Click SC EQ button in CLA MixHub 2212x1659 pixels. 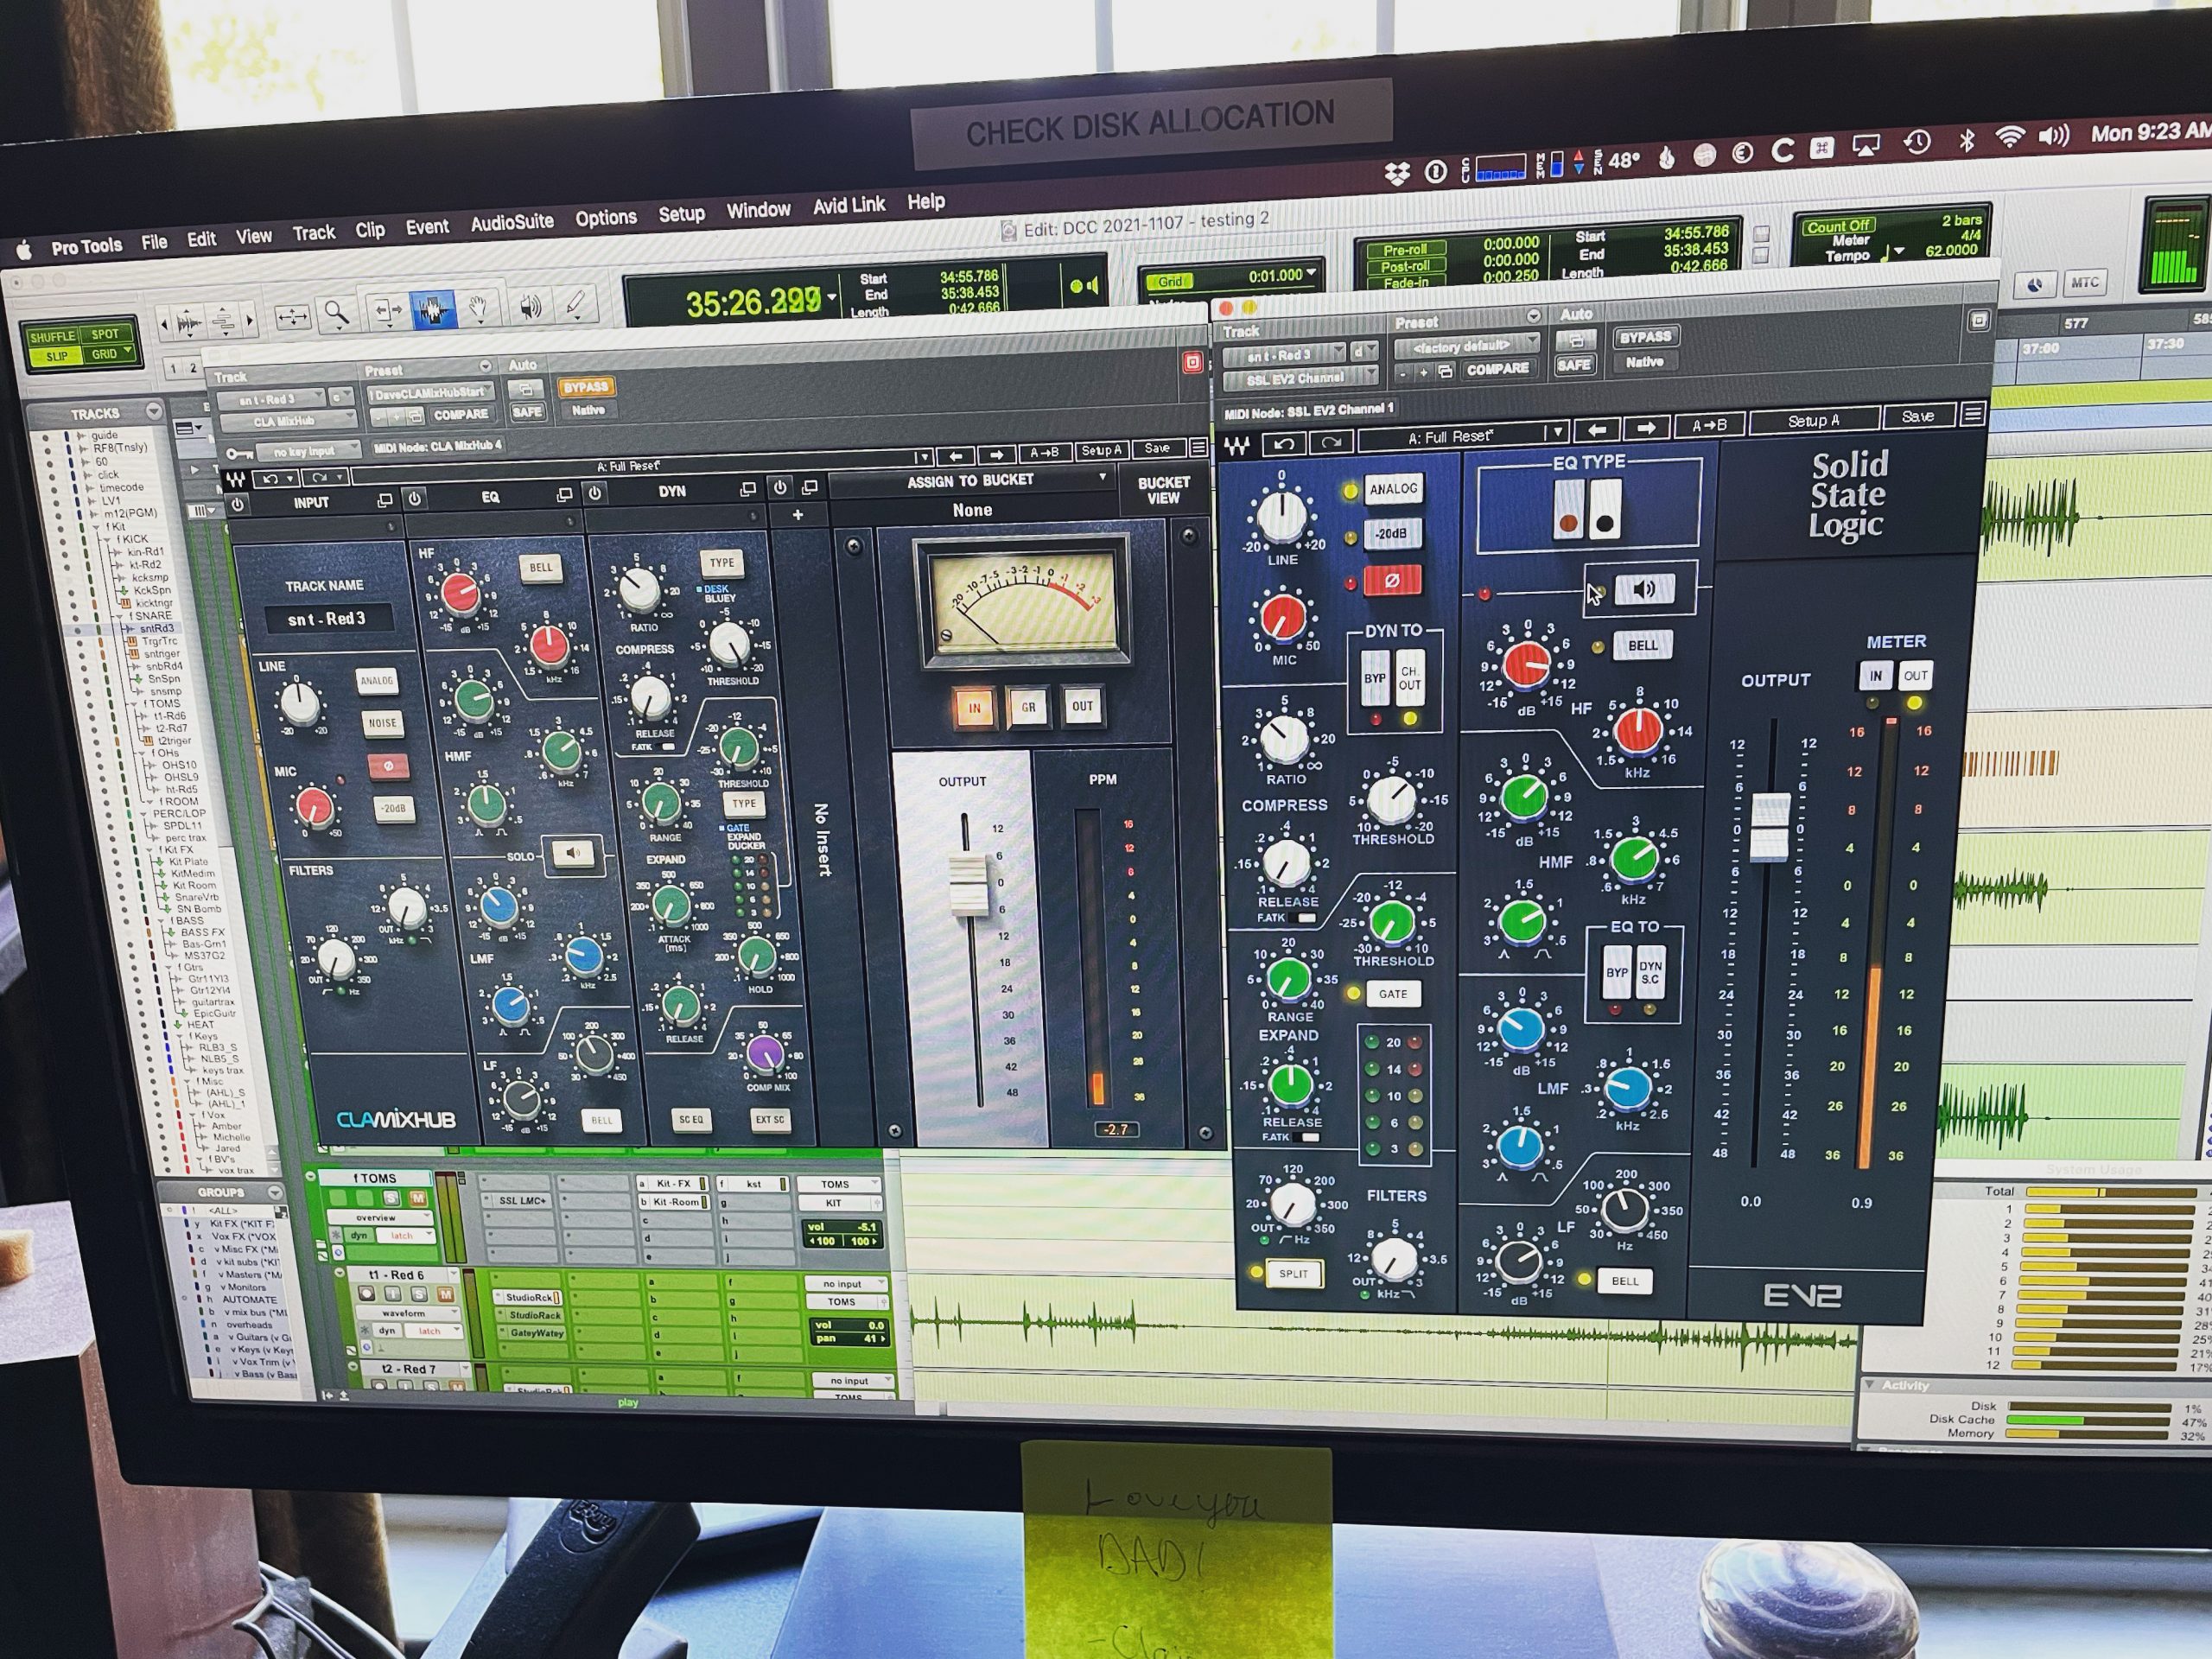tap(691, 1120)
